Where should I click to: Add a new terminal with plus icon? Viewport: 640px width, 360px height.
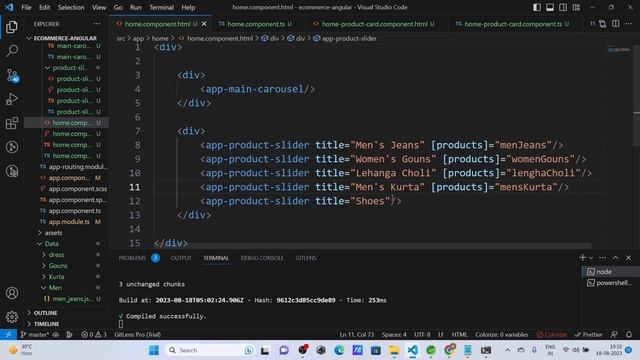582,258
